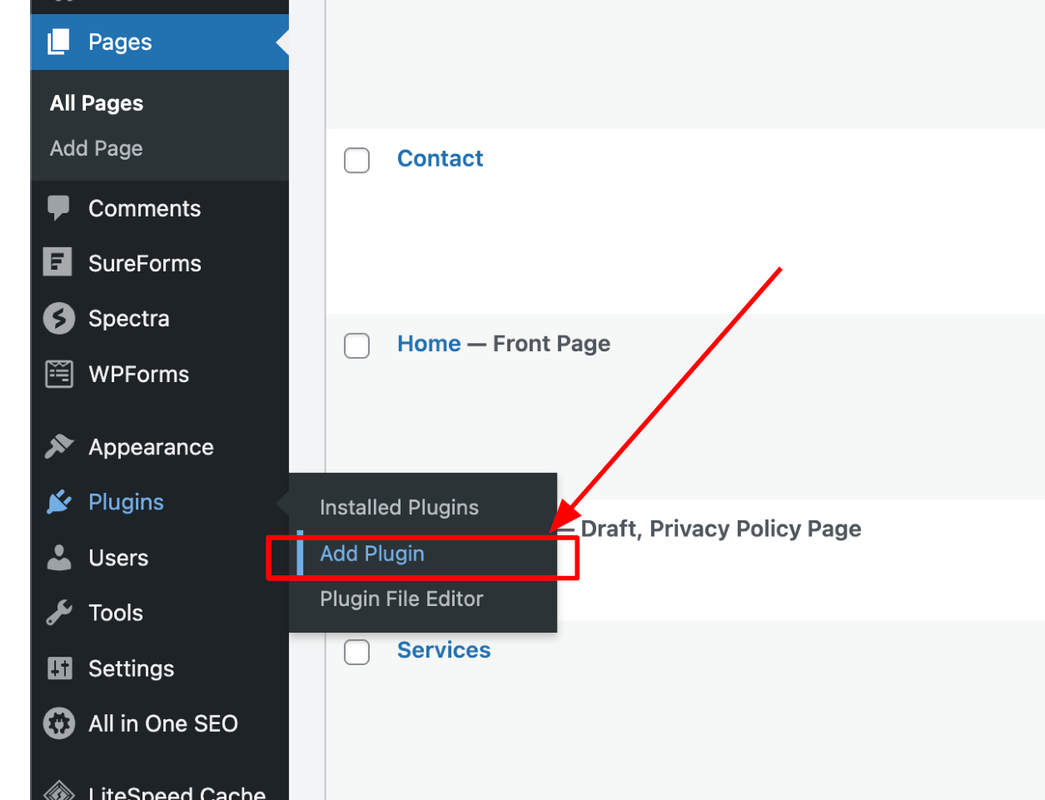This screenshot has height=800, width=1045.
Task: Tick the checkbox for Services page
Action: pyautogui.click(x=357, y=652)
